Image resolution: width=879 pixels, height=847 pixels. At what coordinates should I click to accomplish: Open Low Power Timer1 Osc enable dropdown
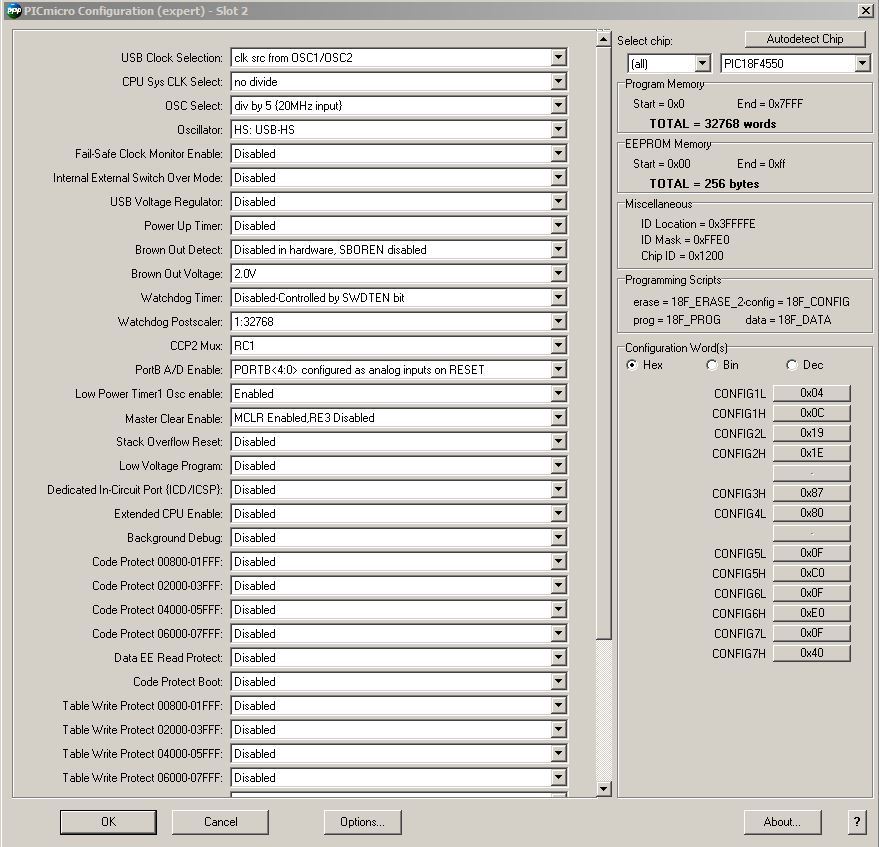pyautogui.click(x=558, y=394)
